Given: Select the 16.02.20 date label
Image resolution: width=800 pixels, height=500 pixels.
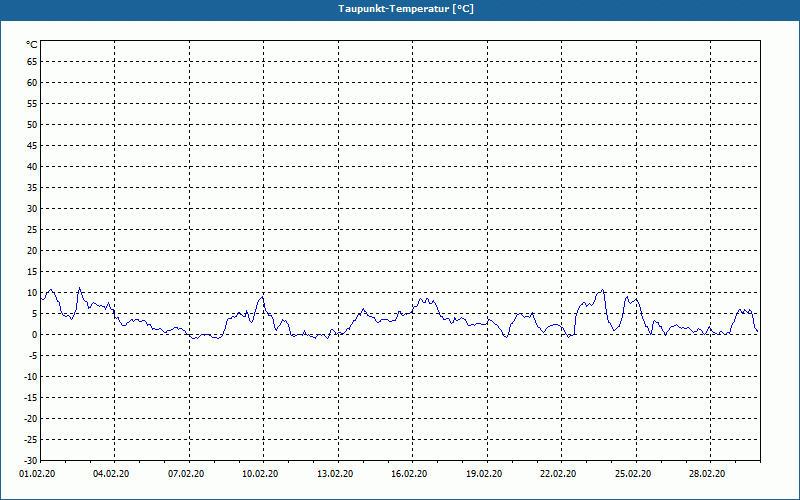Looking at the screenshot, I should click(409, 474).
